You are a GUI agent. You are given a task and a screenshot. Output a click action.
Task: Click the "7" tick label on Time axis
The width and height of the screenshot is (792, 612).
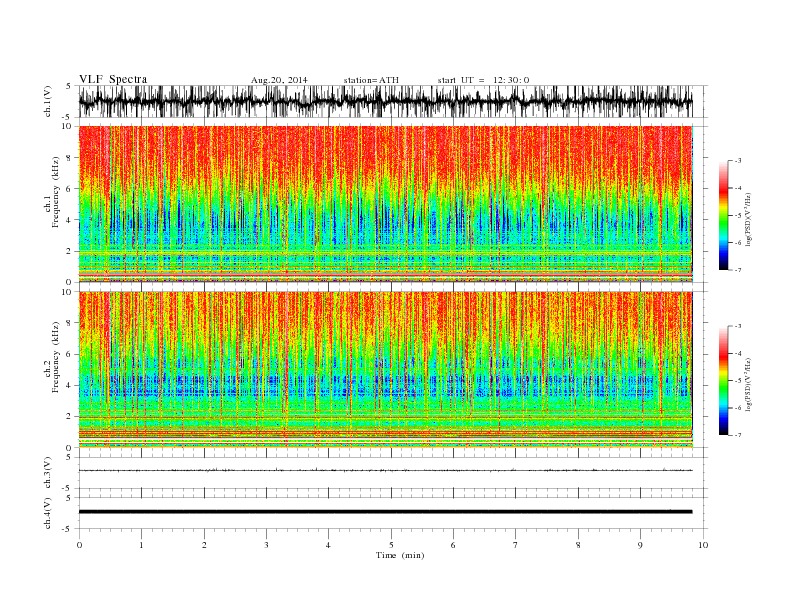click(x=516, y=545)
